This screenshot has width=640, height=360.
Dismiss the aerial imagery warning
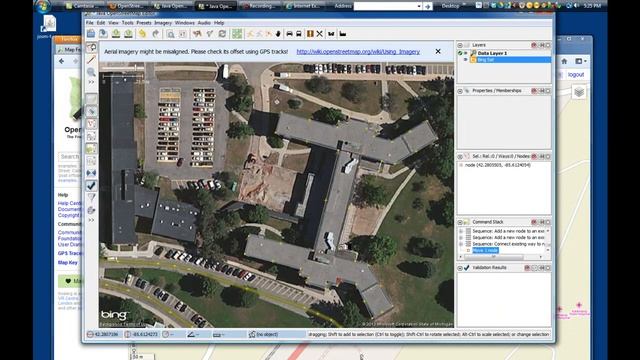point(438,51)
